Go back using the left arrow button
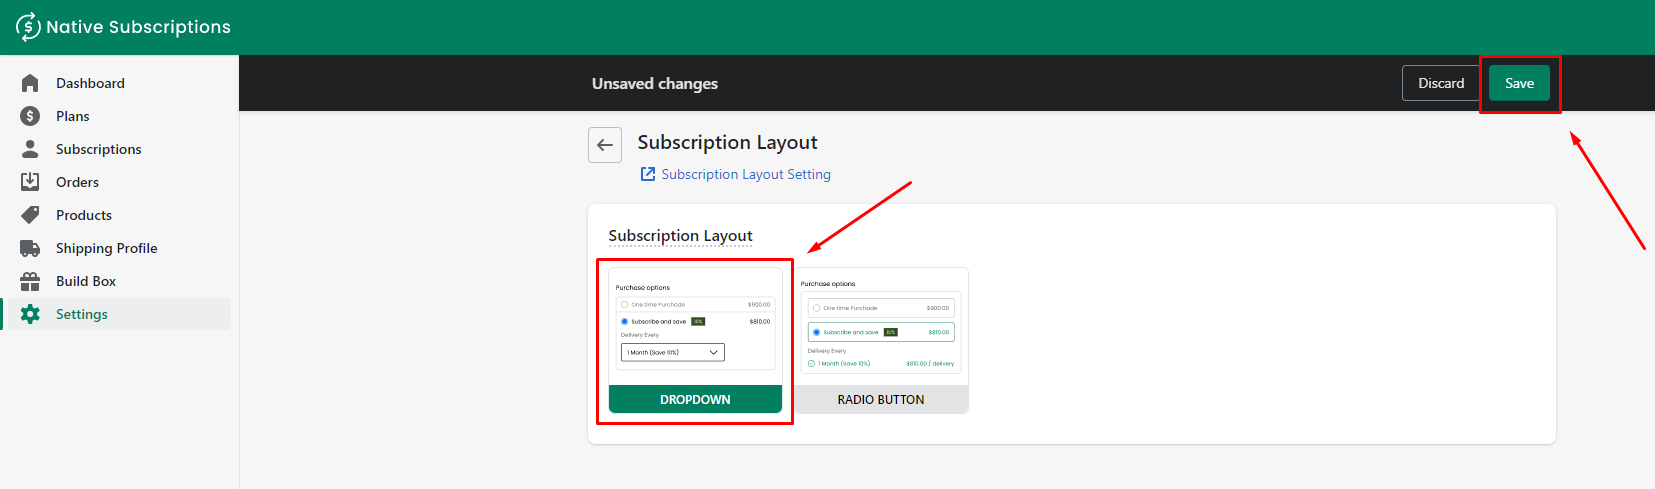The height and width of the screenshot is (489, 1655). pyautogui.click(x=605, y=145)
